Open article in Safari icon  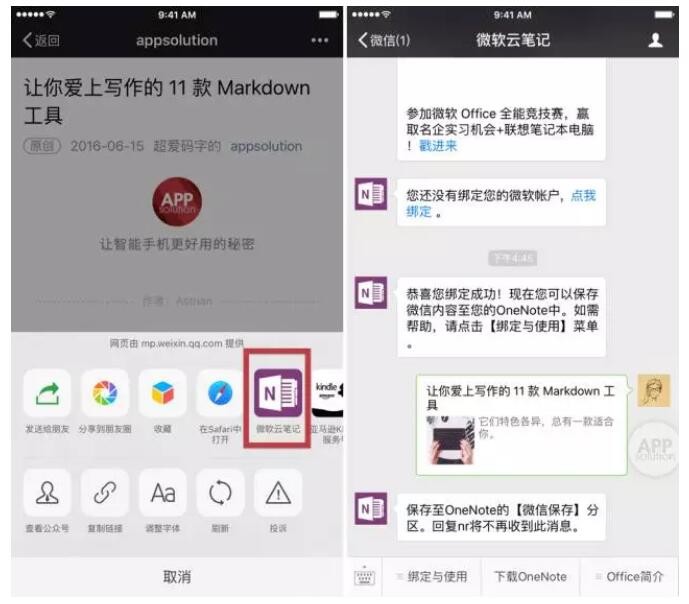220,393
